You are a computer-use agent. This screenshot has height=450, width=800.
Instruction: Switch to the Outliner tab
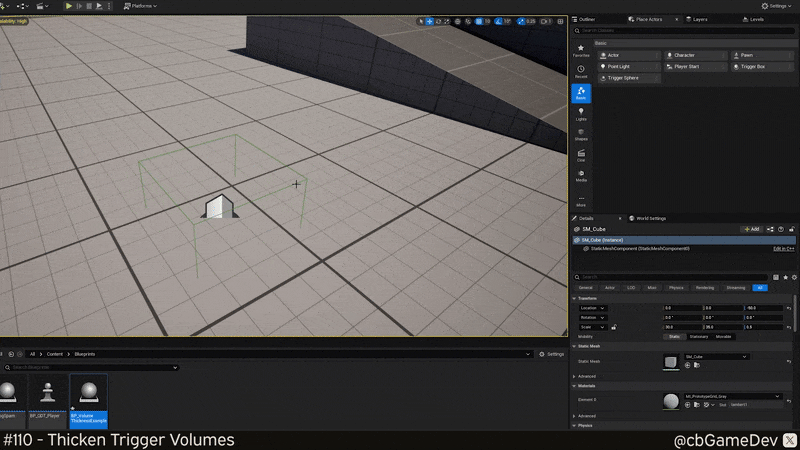[x=584, y=19]
